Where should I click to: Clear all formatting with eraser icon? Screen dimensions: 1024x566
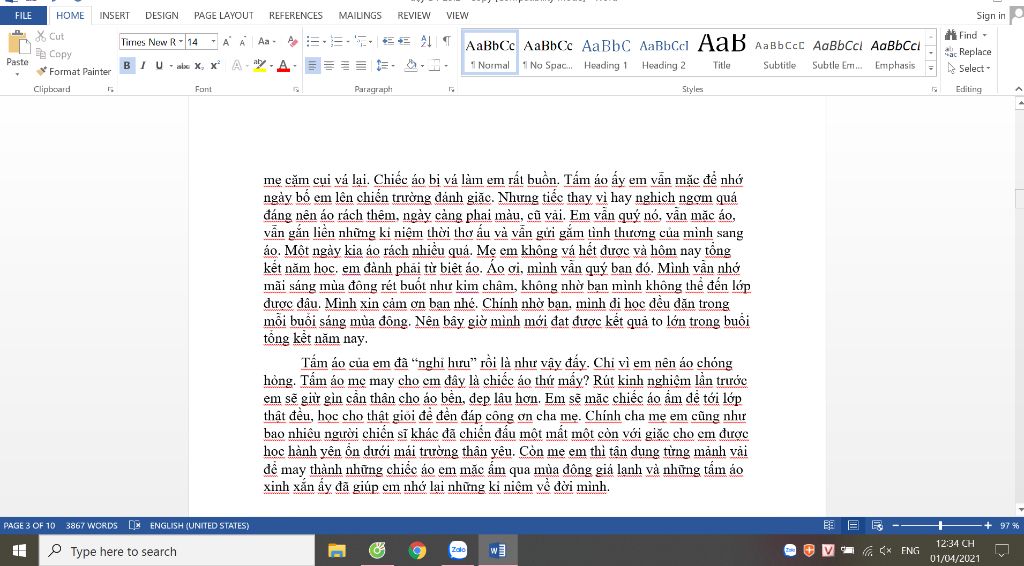pos(293,42)
